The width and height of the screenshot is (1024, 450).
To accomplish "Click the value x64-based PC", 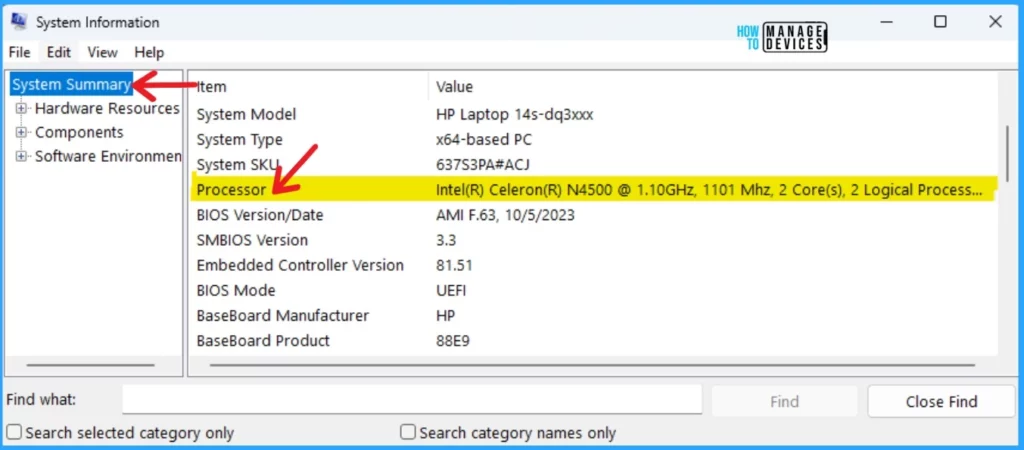I will point(483,140).
